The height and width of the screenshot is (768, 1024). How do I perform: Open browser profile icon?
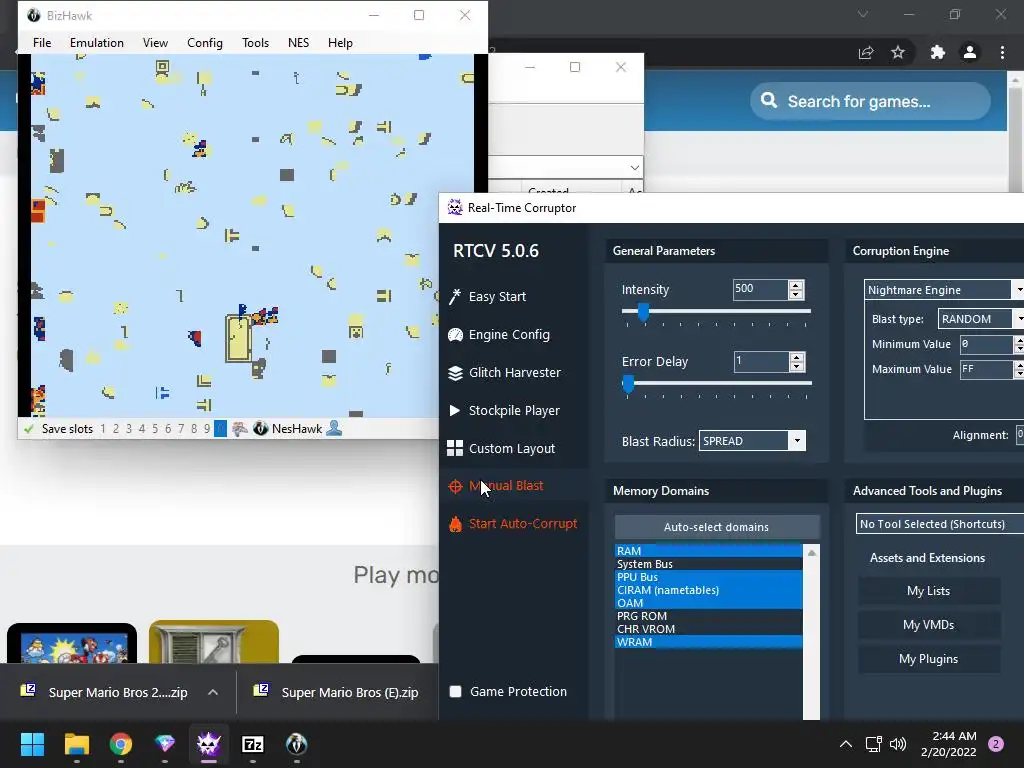click(970, 52)
